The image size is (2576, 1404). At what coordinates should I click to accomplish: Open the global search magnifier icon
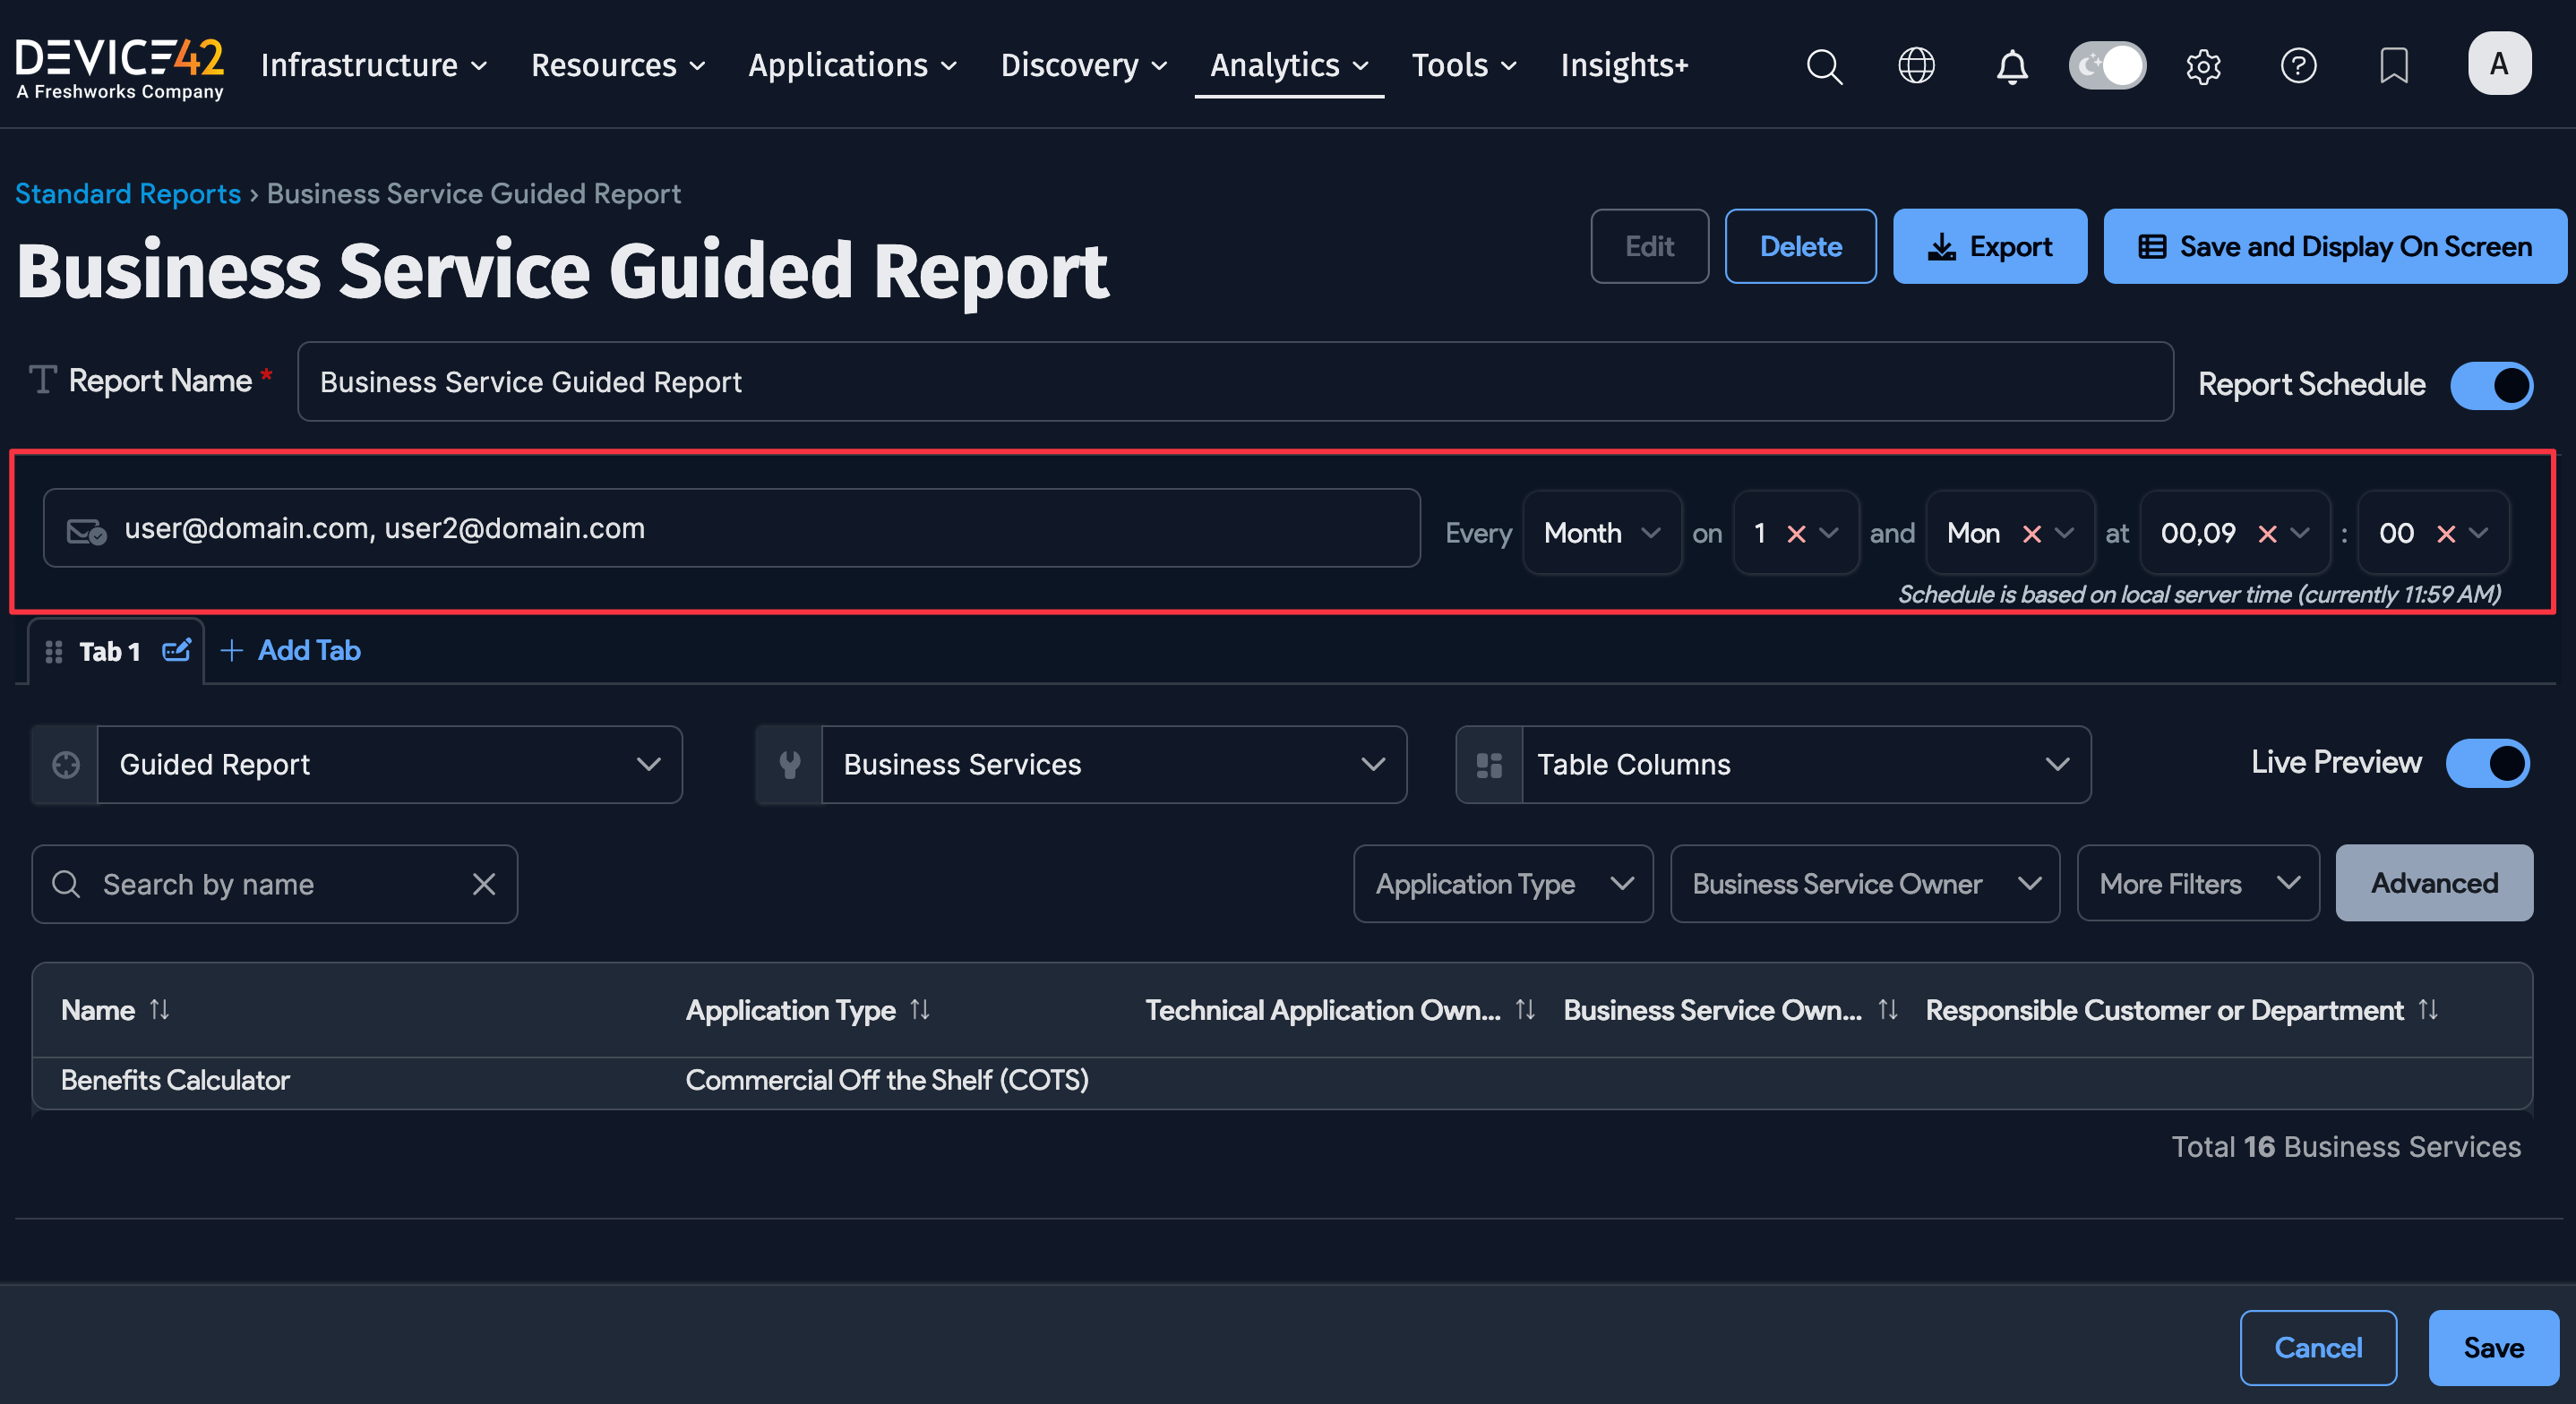[1824, 66]
